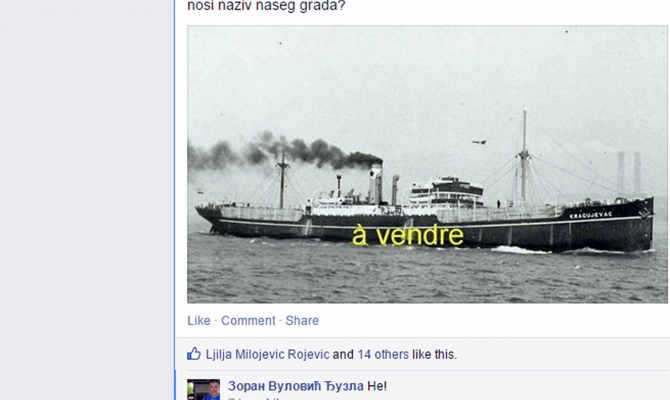Click the comment text "Не!"
This screenshot has height=400, width=670.
(x=377, y=386)
